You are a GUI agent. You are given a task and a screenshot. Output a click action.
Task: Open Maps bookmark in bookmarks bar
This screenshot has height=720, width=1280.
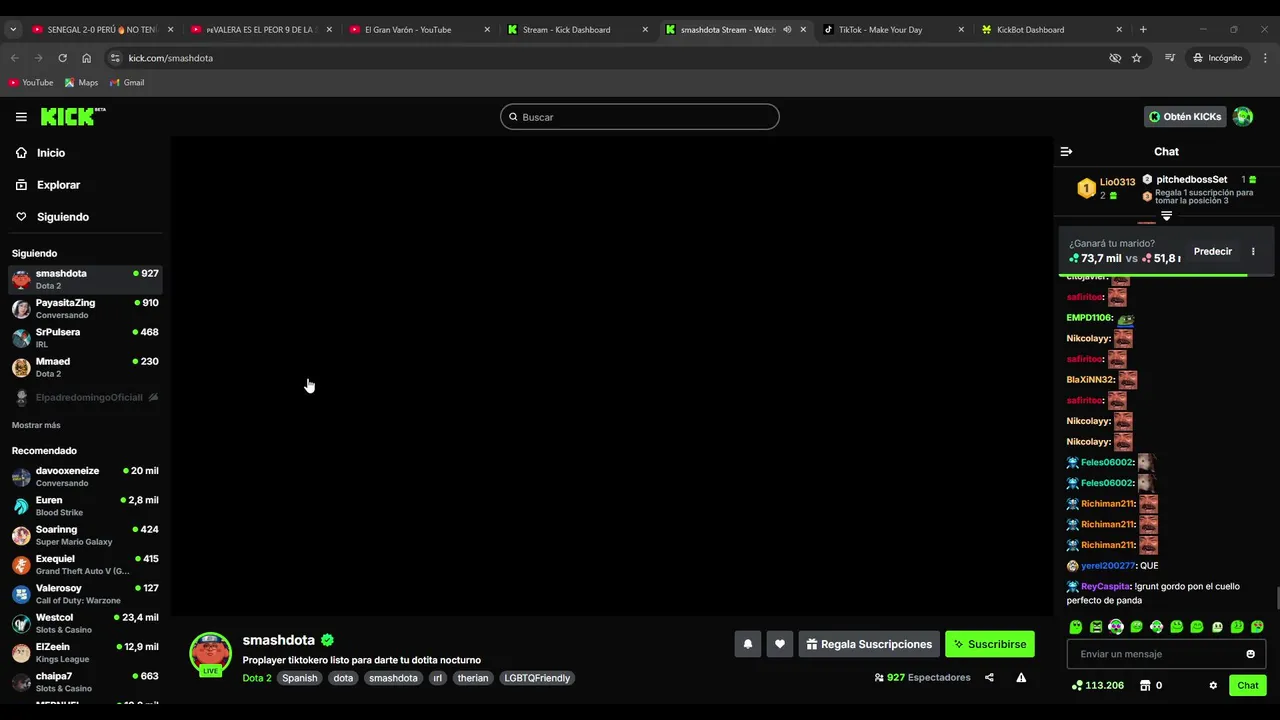tap(81, 83)
